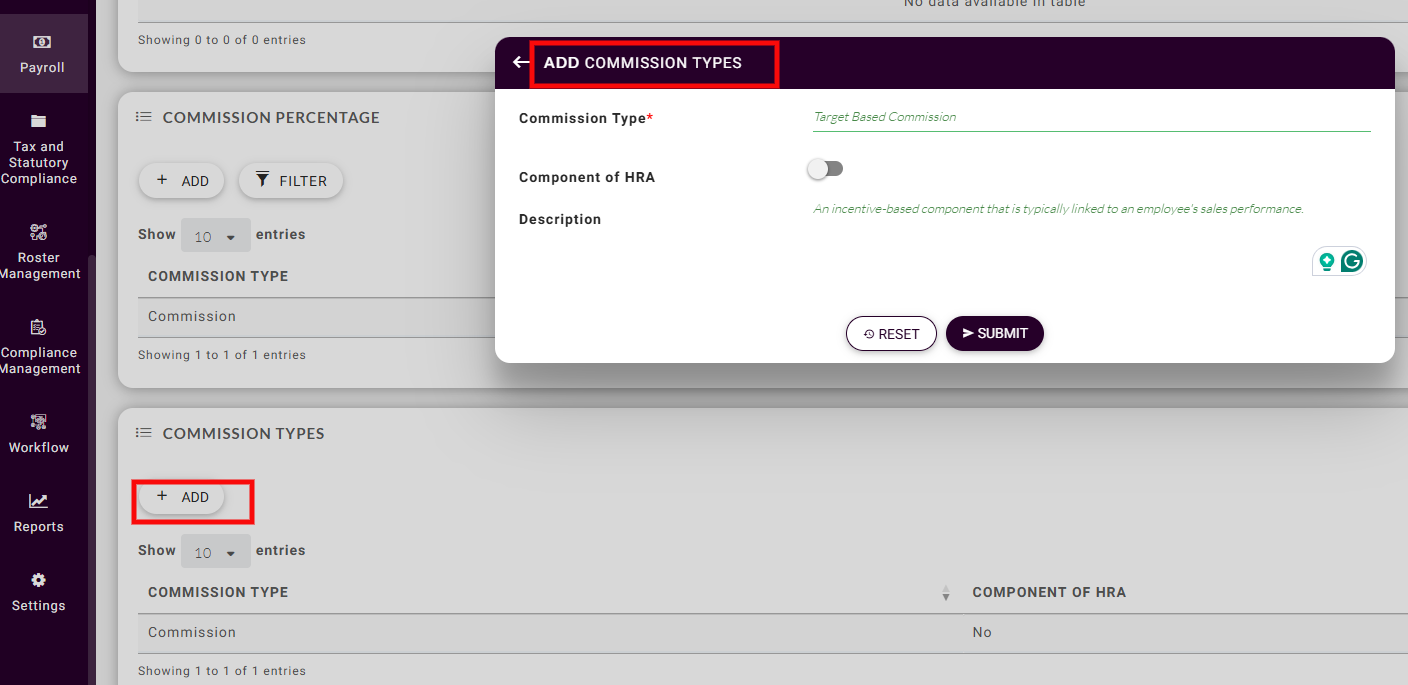
Task: Click the Grammarly icon in description field
Action: (1352, 262)
